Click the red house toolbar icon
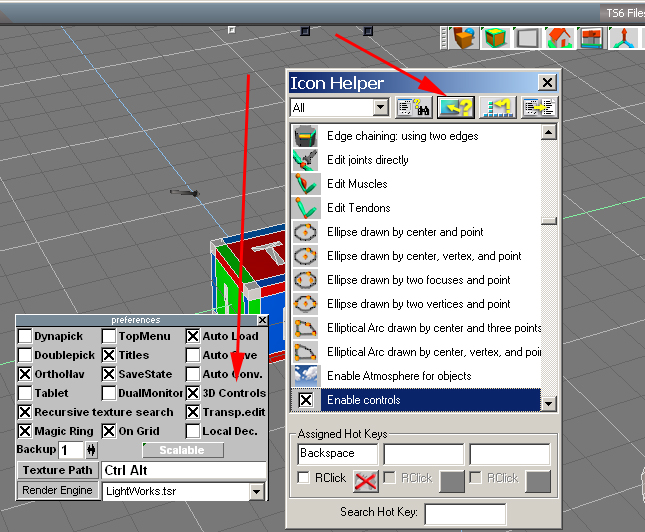This screenshot has width=645, height=532. point(559,38)
